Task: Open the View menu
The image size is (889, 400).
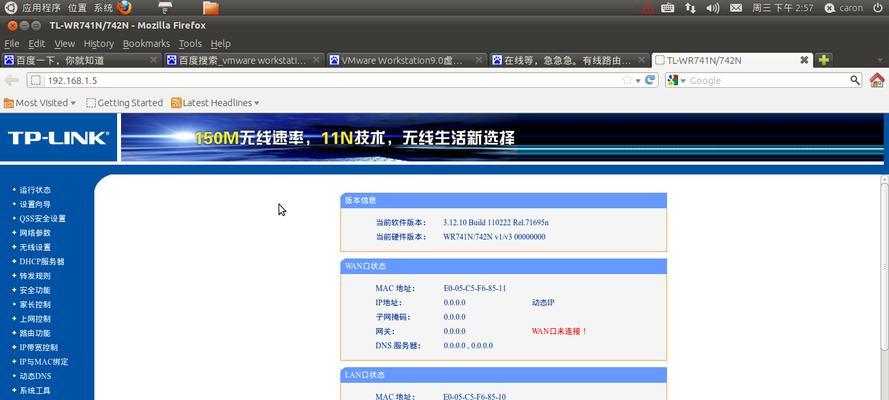Action: point(65,44)
